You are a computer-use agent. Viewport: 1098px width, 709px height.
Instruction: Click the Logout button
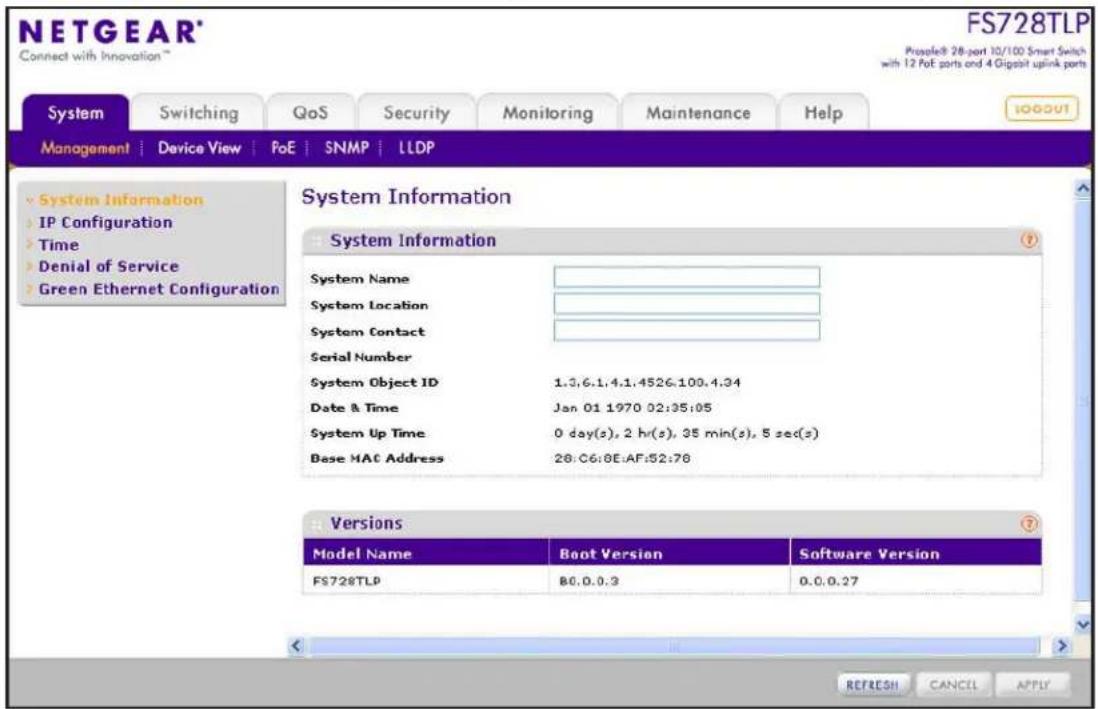[x=1041, y=109]
